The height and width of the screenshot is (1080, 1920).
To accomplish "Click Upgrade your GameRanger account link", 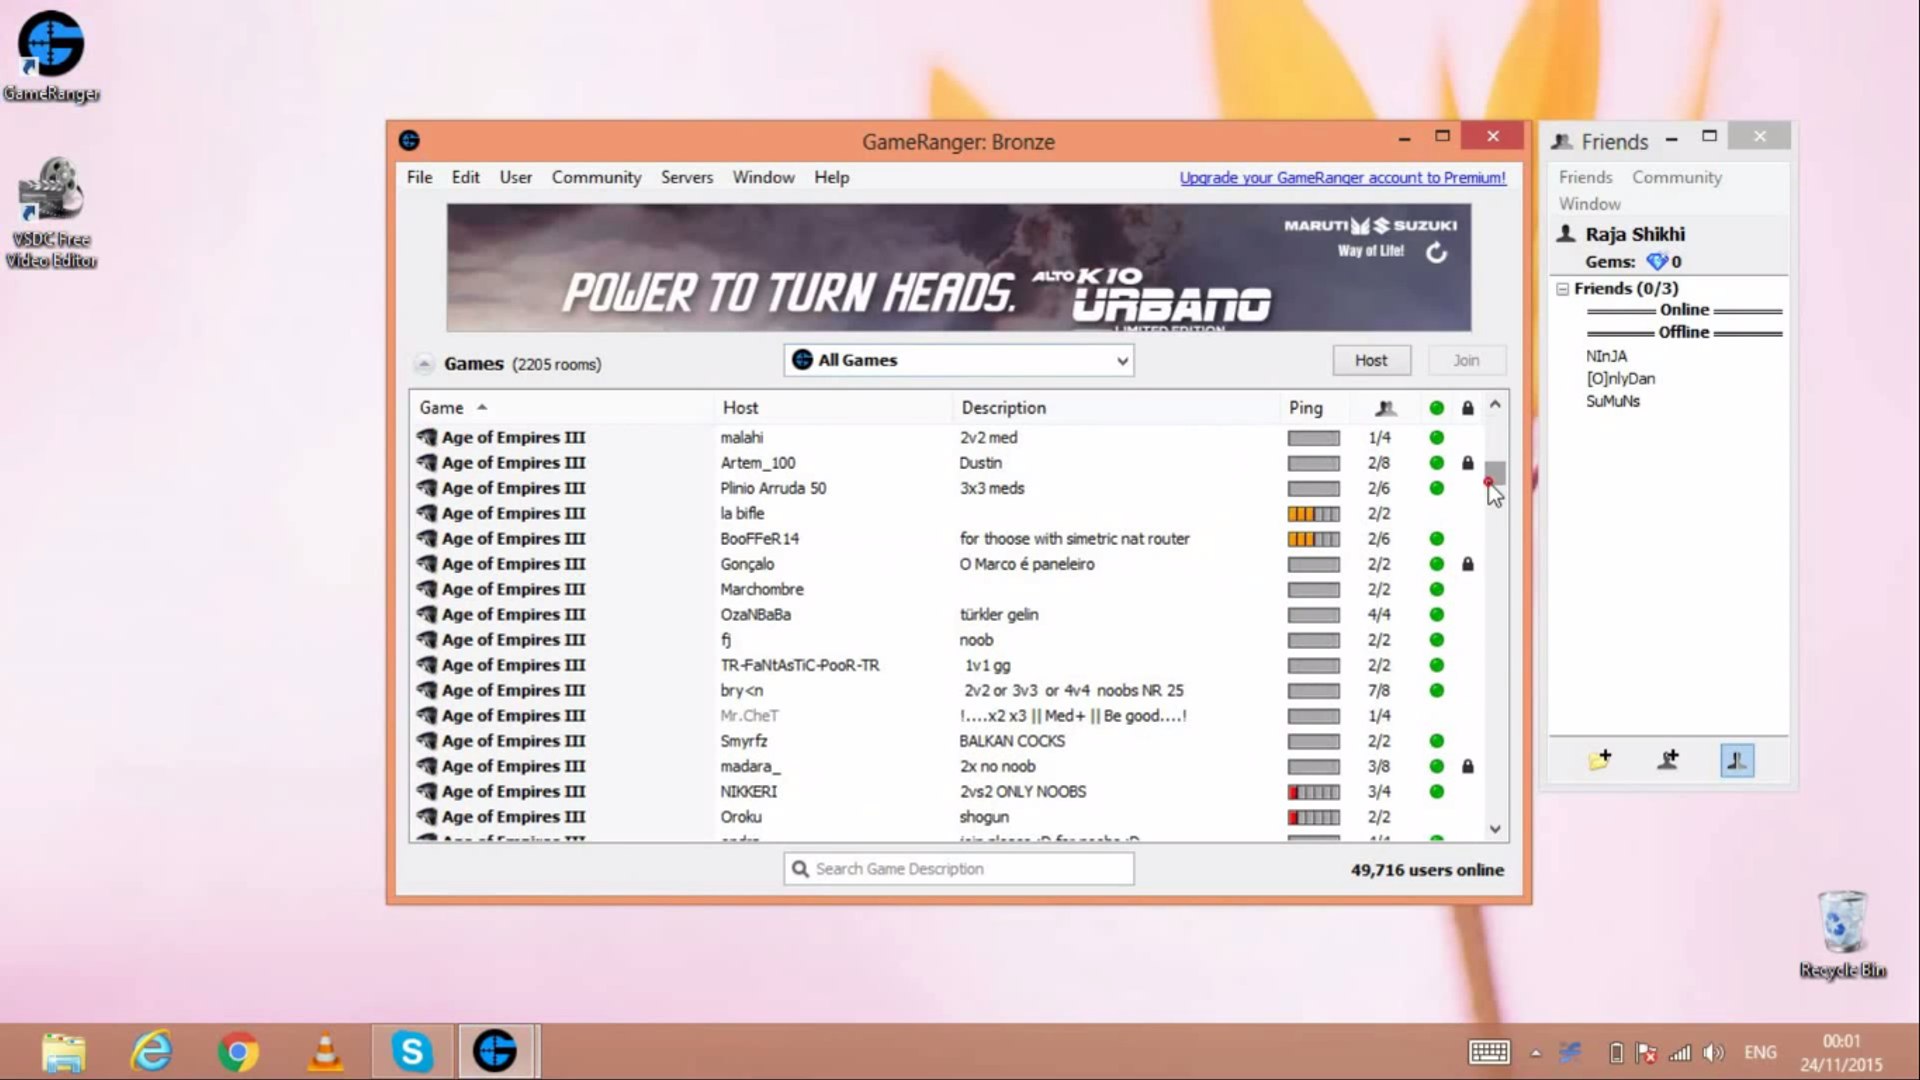I will (1342, 177).
